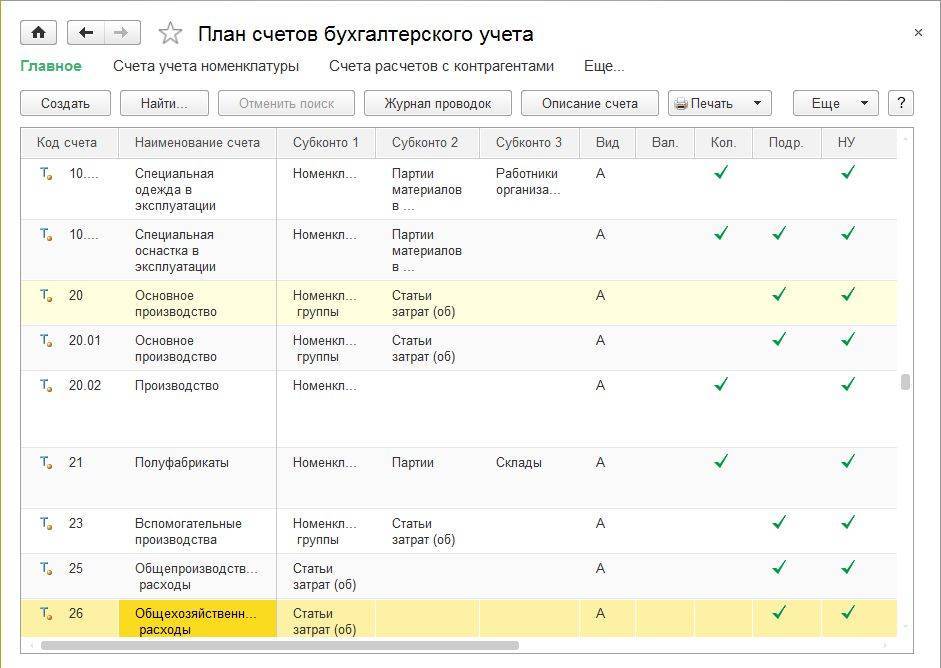Open the Печать dropdown menu

click(719, 103)
